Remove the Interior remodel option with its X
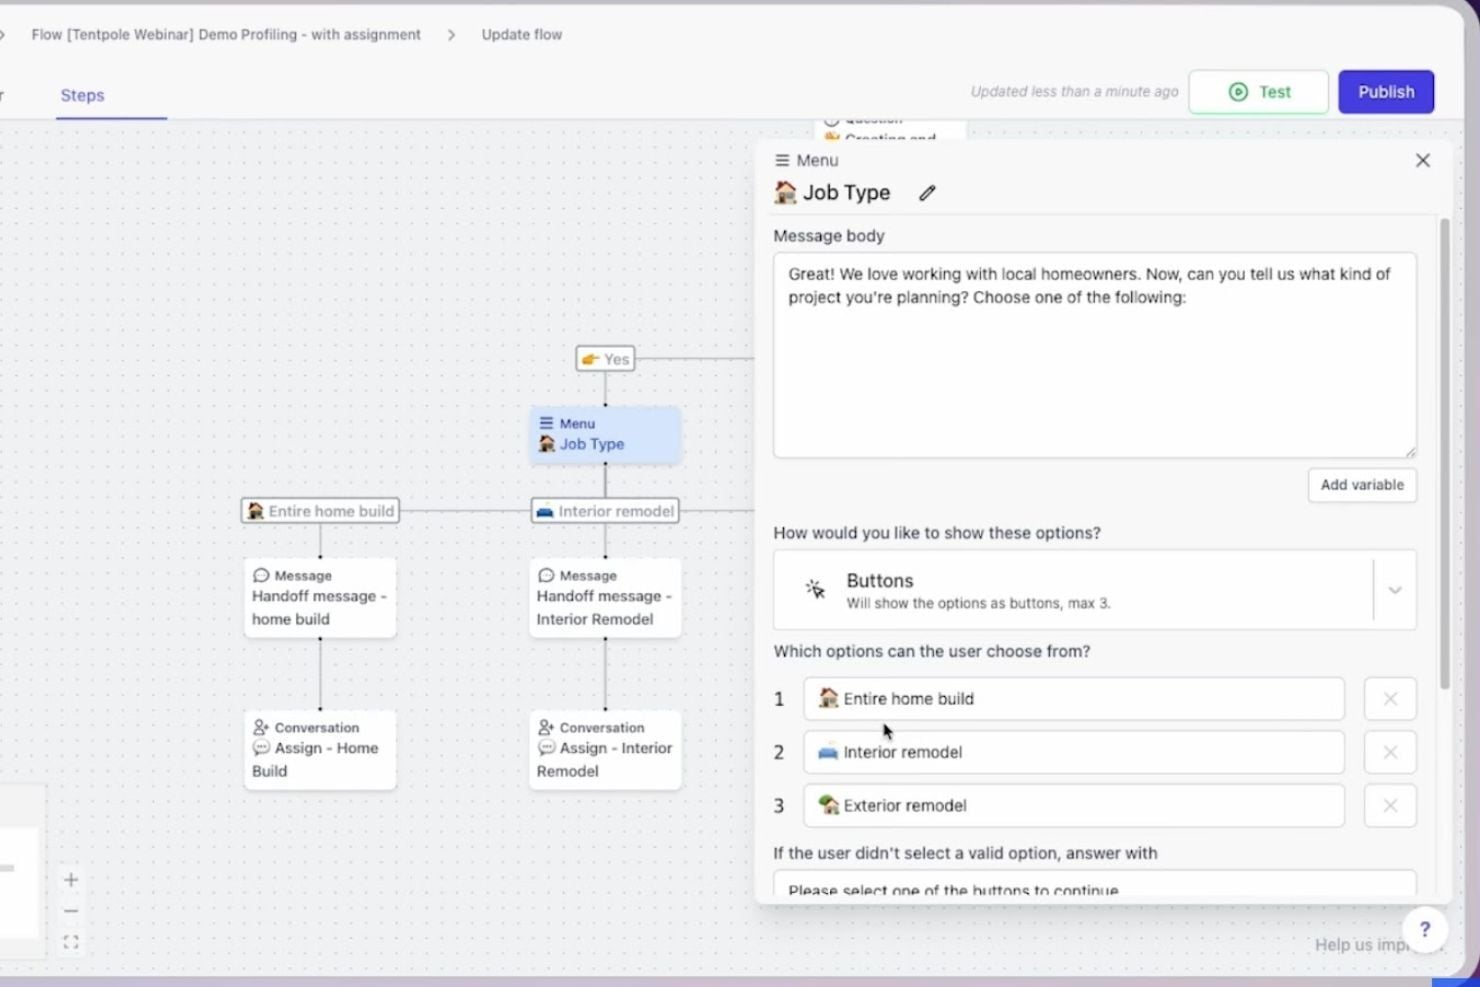The width and height of the screenshot is (1480, 987). [x=1389, y=752]
